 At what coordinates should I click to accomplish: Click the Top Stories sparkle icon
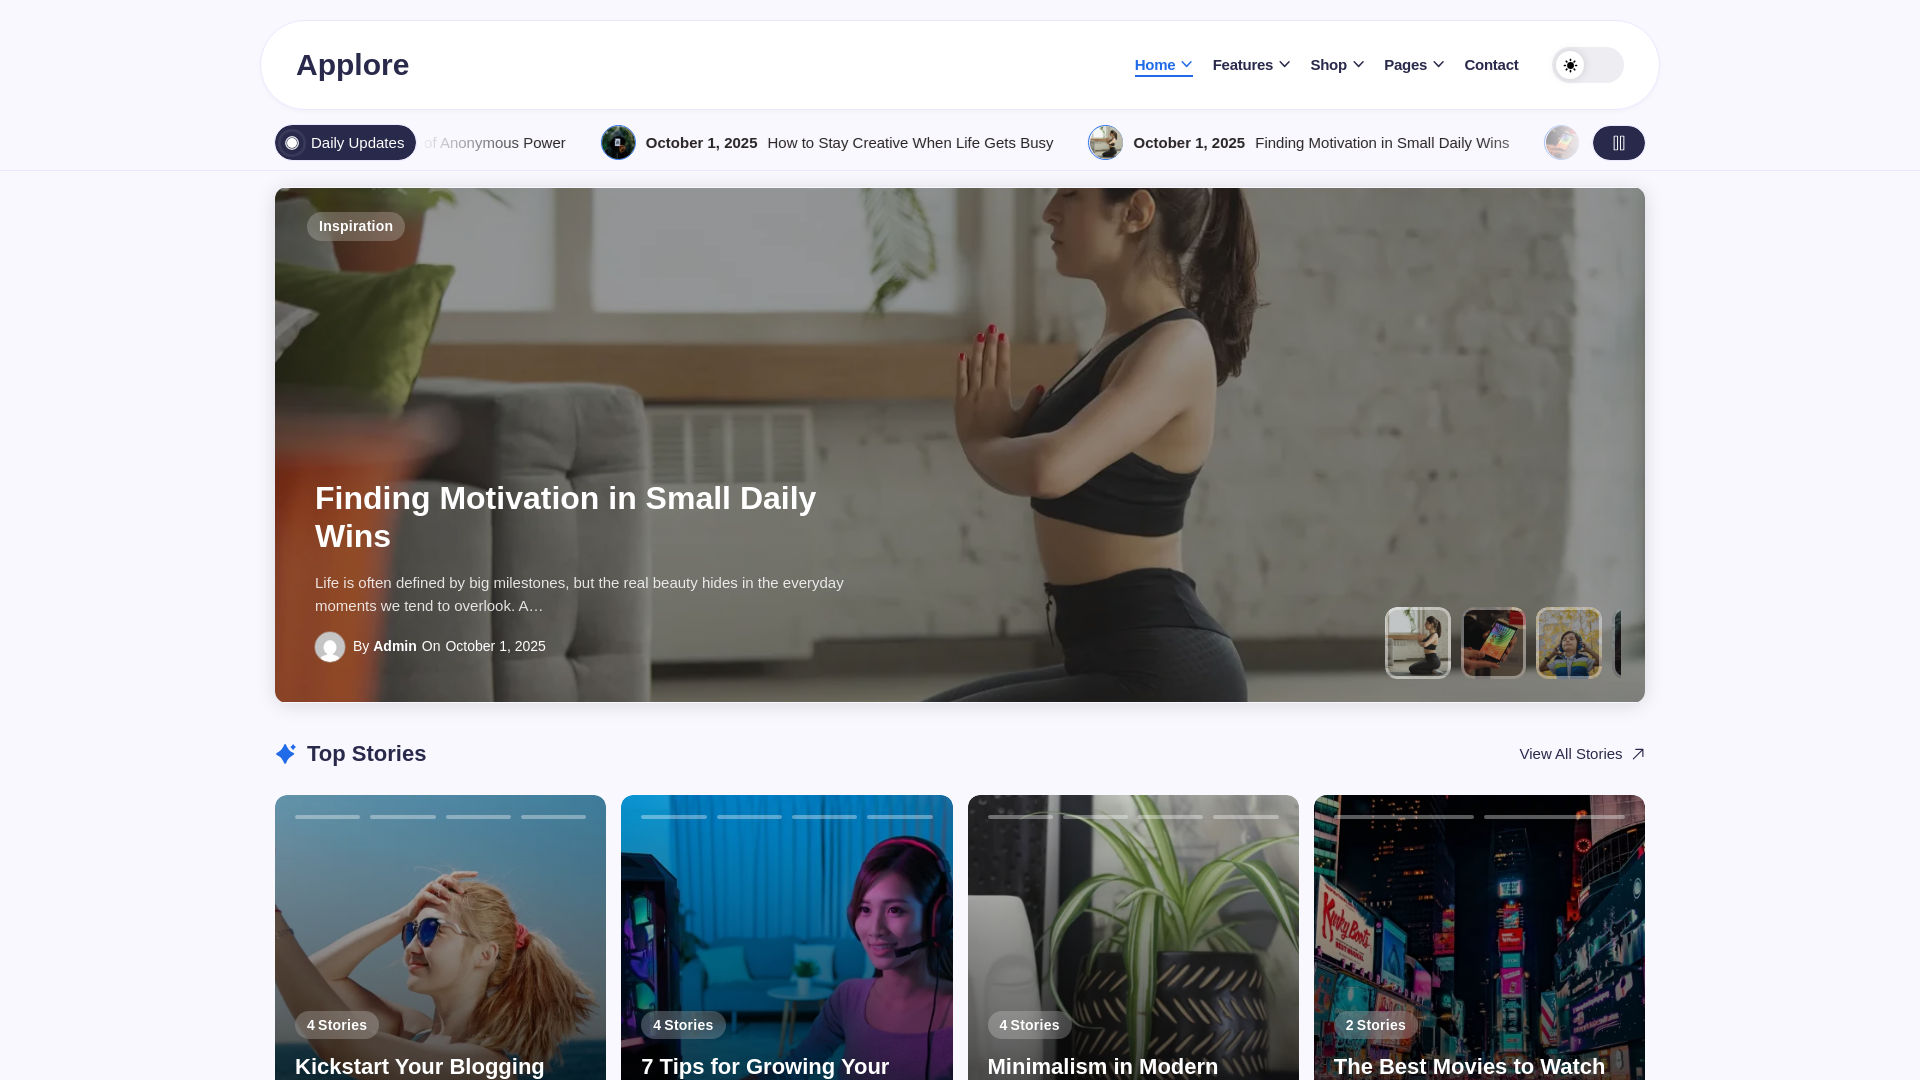[285, 754]
